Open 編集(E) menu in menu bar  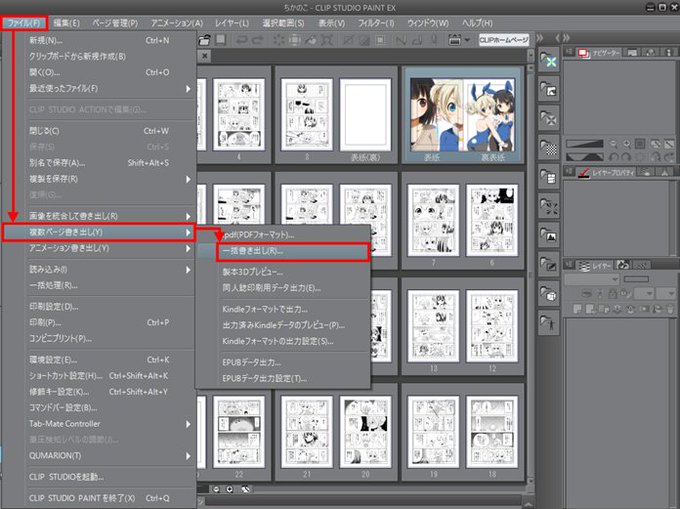(66, 23)
